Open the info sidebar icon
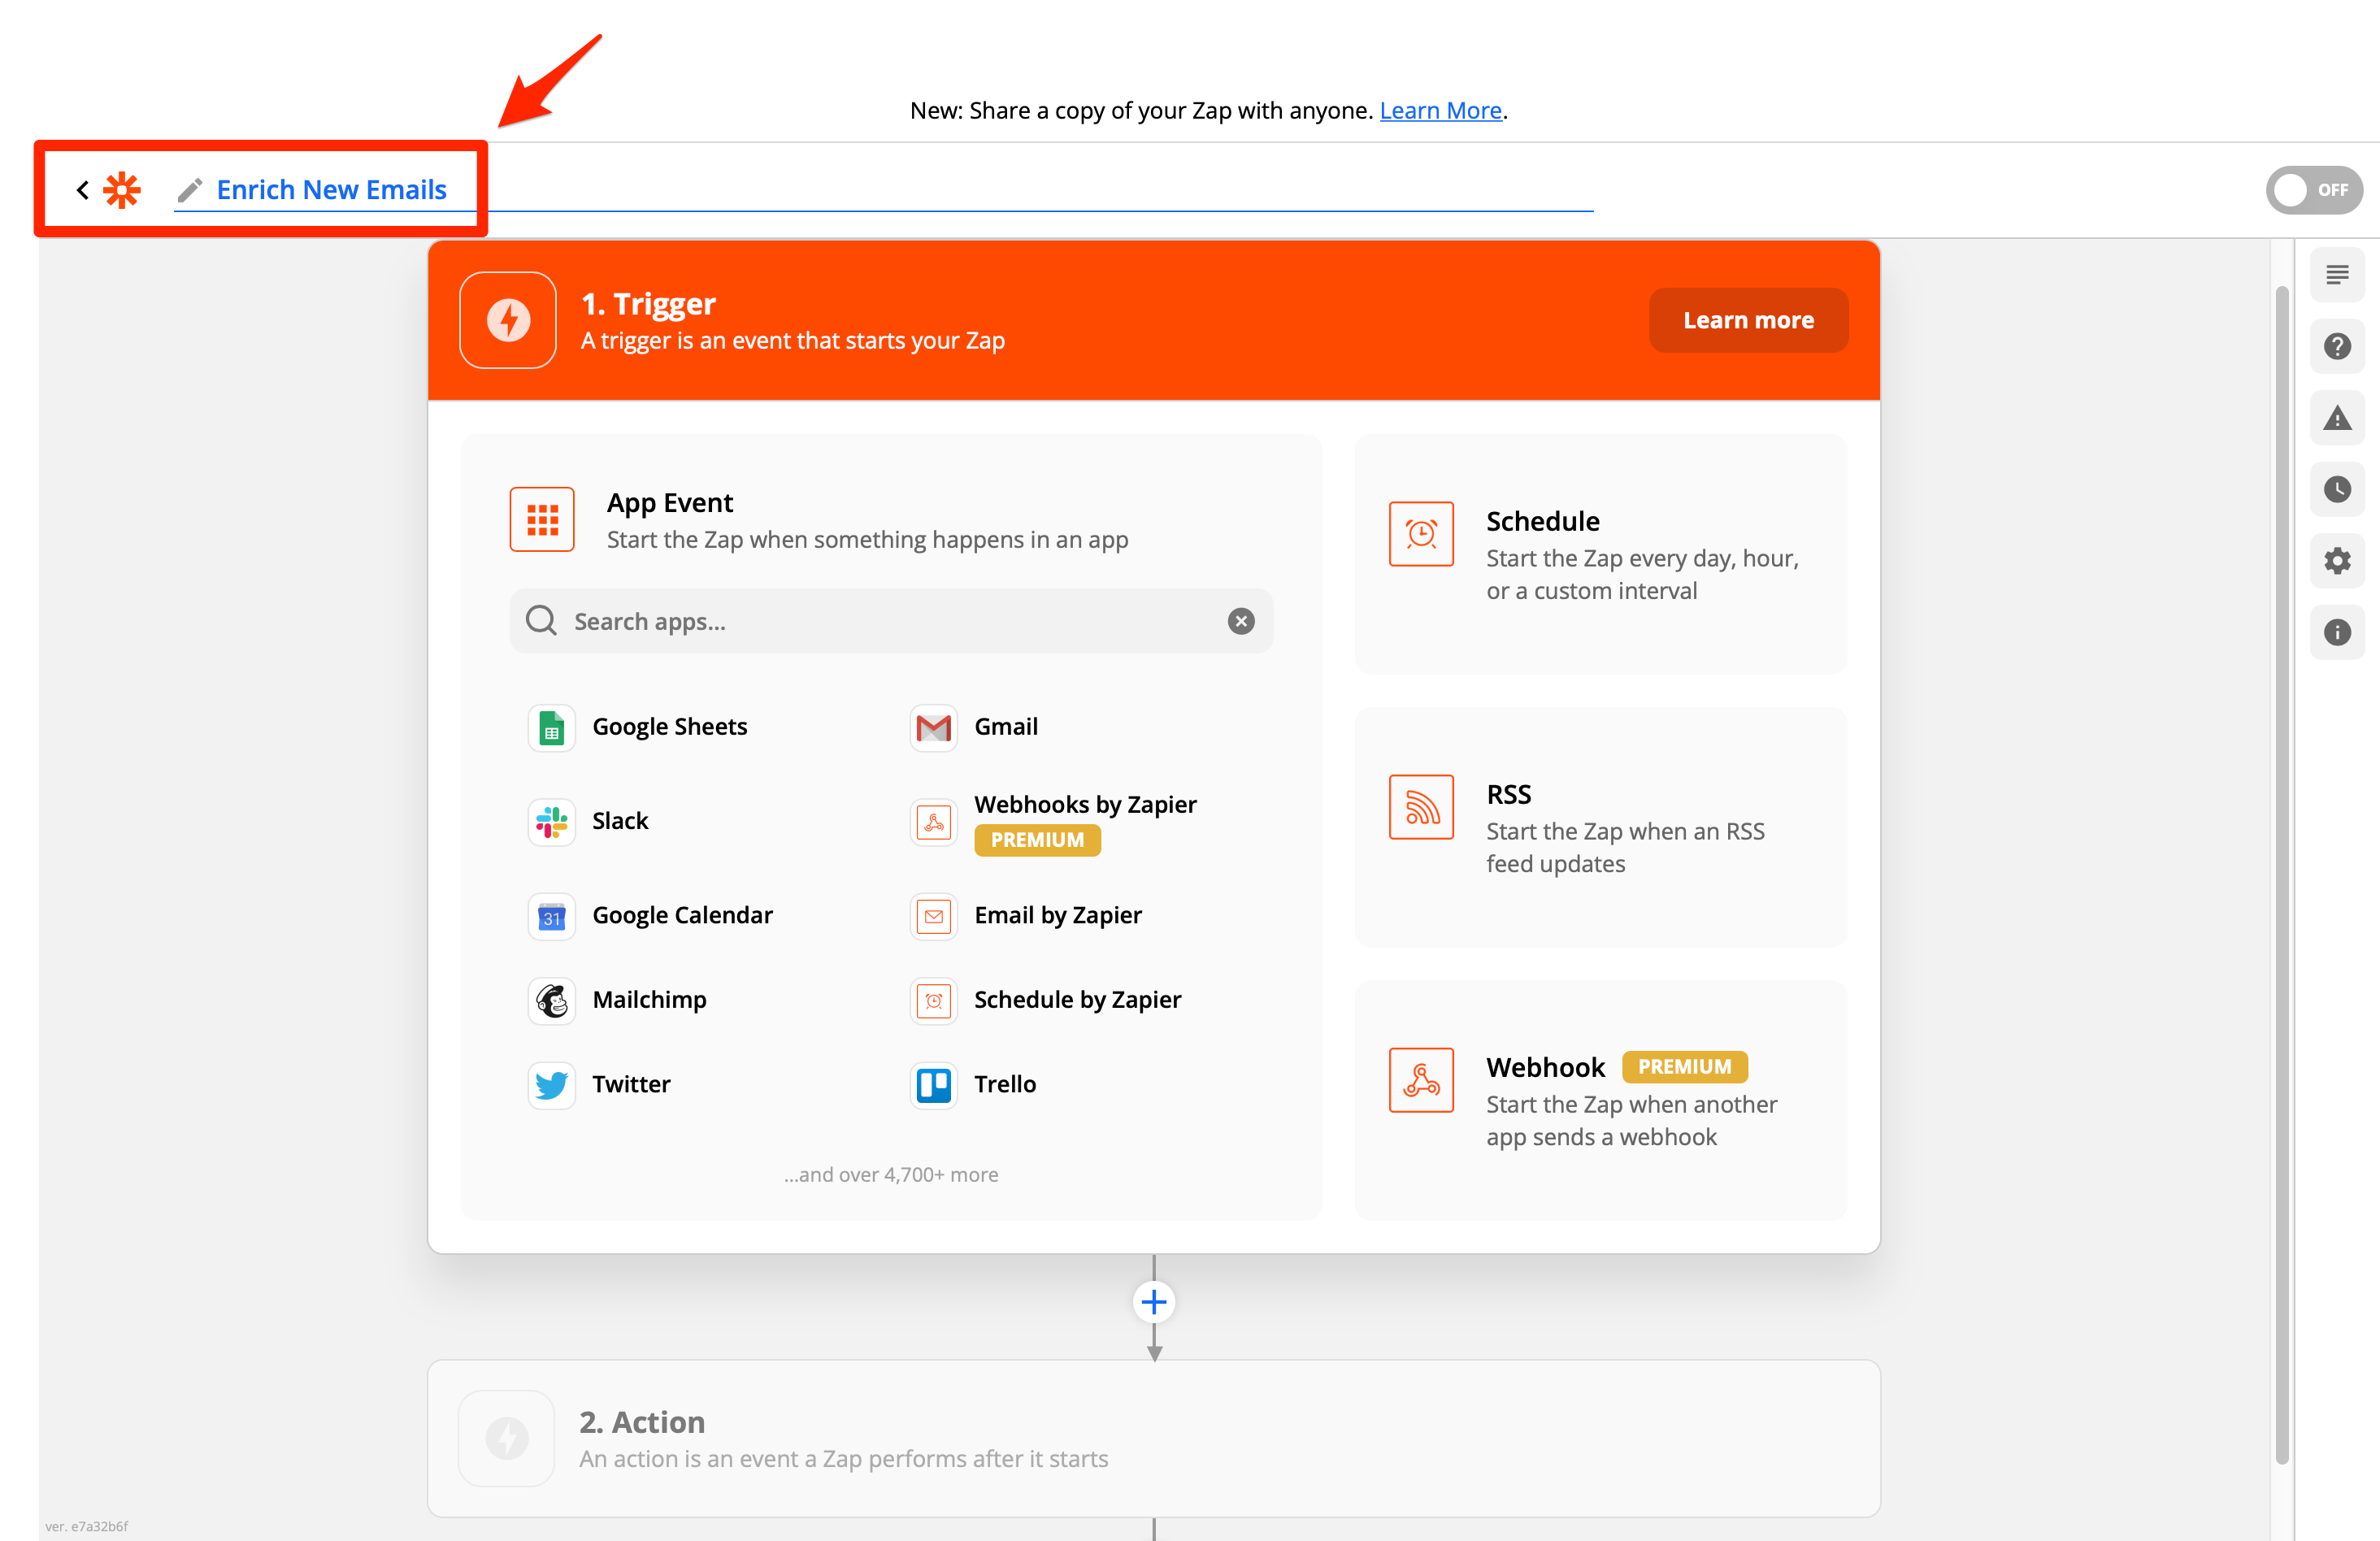The width and height of the screenshot is (2380, 1541). point(2336,632)
